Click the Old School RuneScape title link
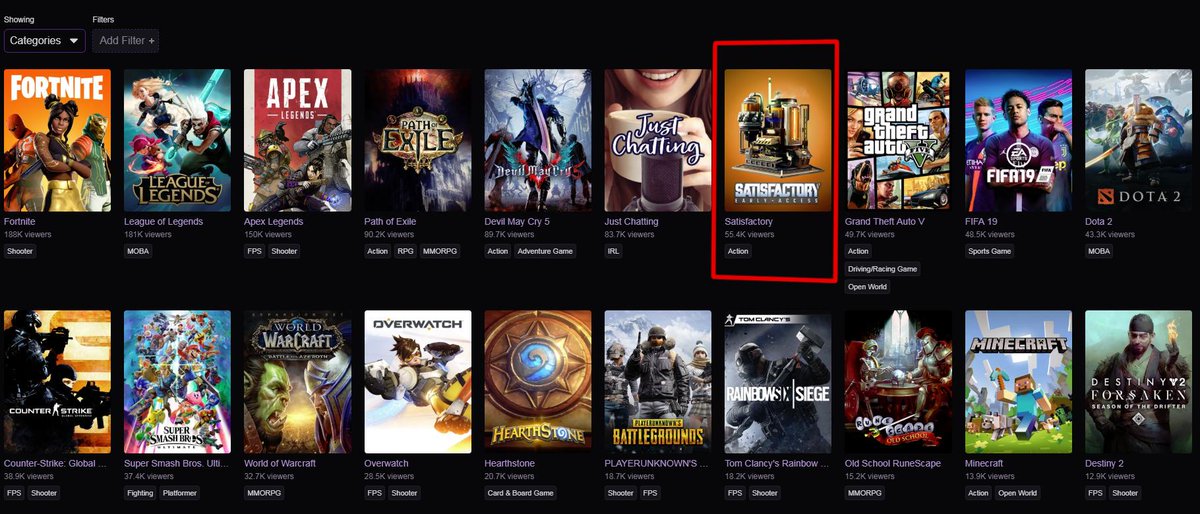Viewport: 1200px width, 514px height. coord(892,463)
